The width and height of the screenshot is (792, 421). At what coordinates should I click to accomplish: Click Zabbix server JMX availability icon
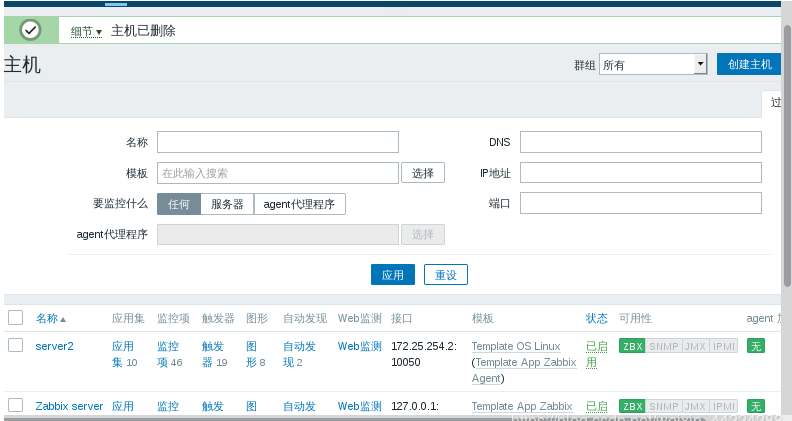(x=695, y=406)
